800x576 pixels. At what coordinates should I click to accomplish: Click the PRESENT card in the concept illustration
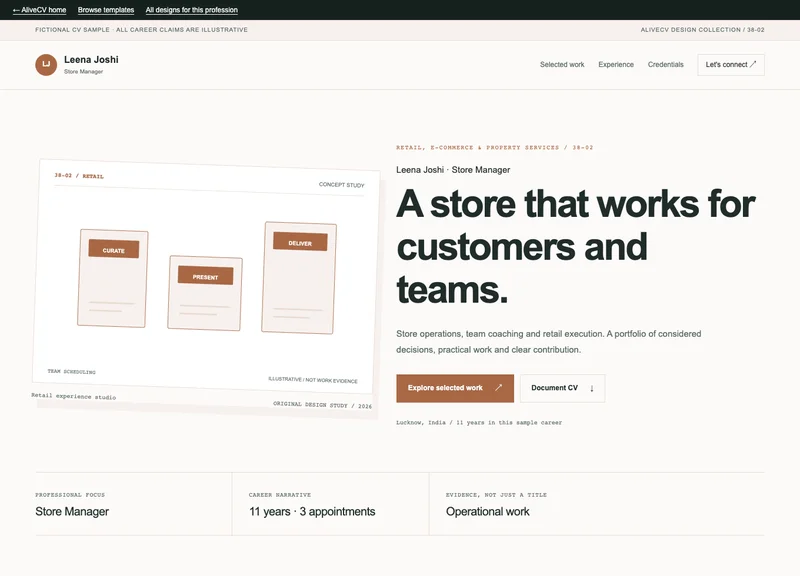[205, 293]
